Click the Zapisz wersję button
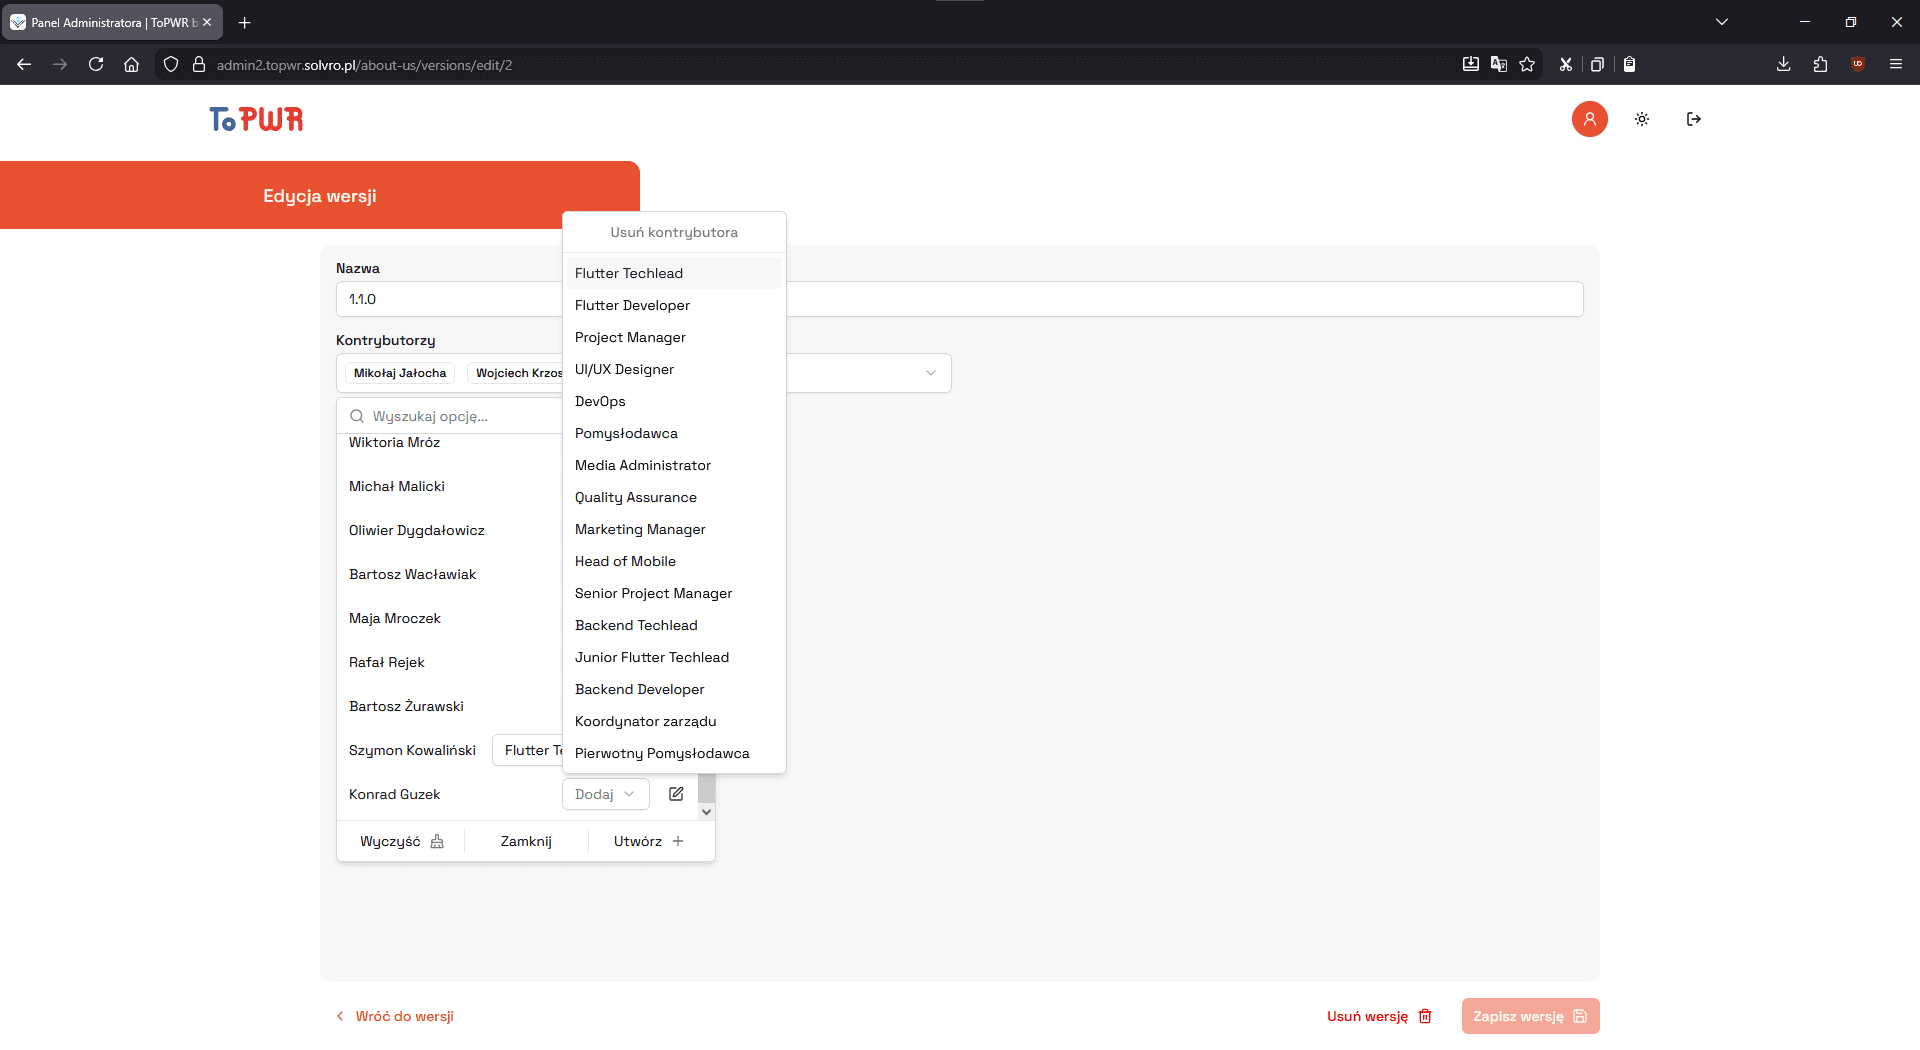This screenshot has width=1920, height=1050. point(1529,1015)
